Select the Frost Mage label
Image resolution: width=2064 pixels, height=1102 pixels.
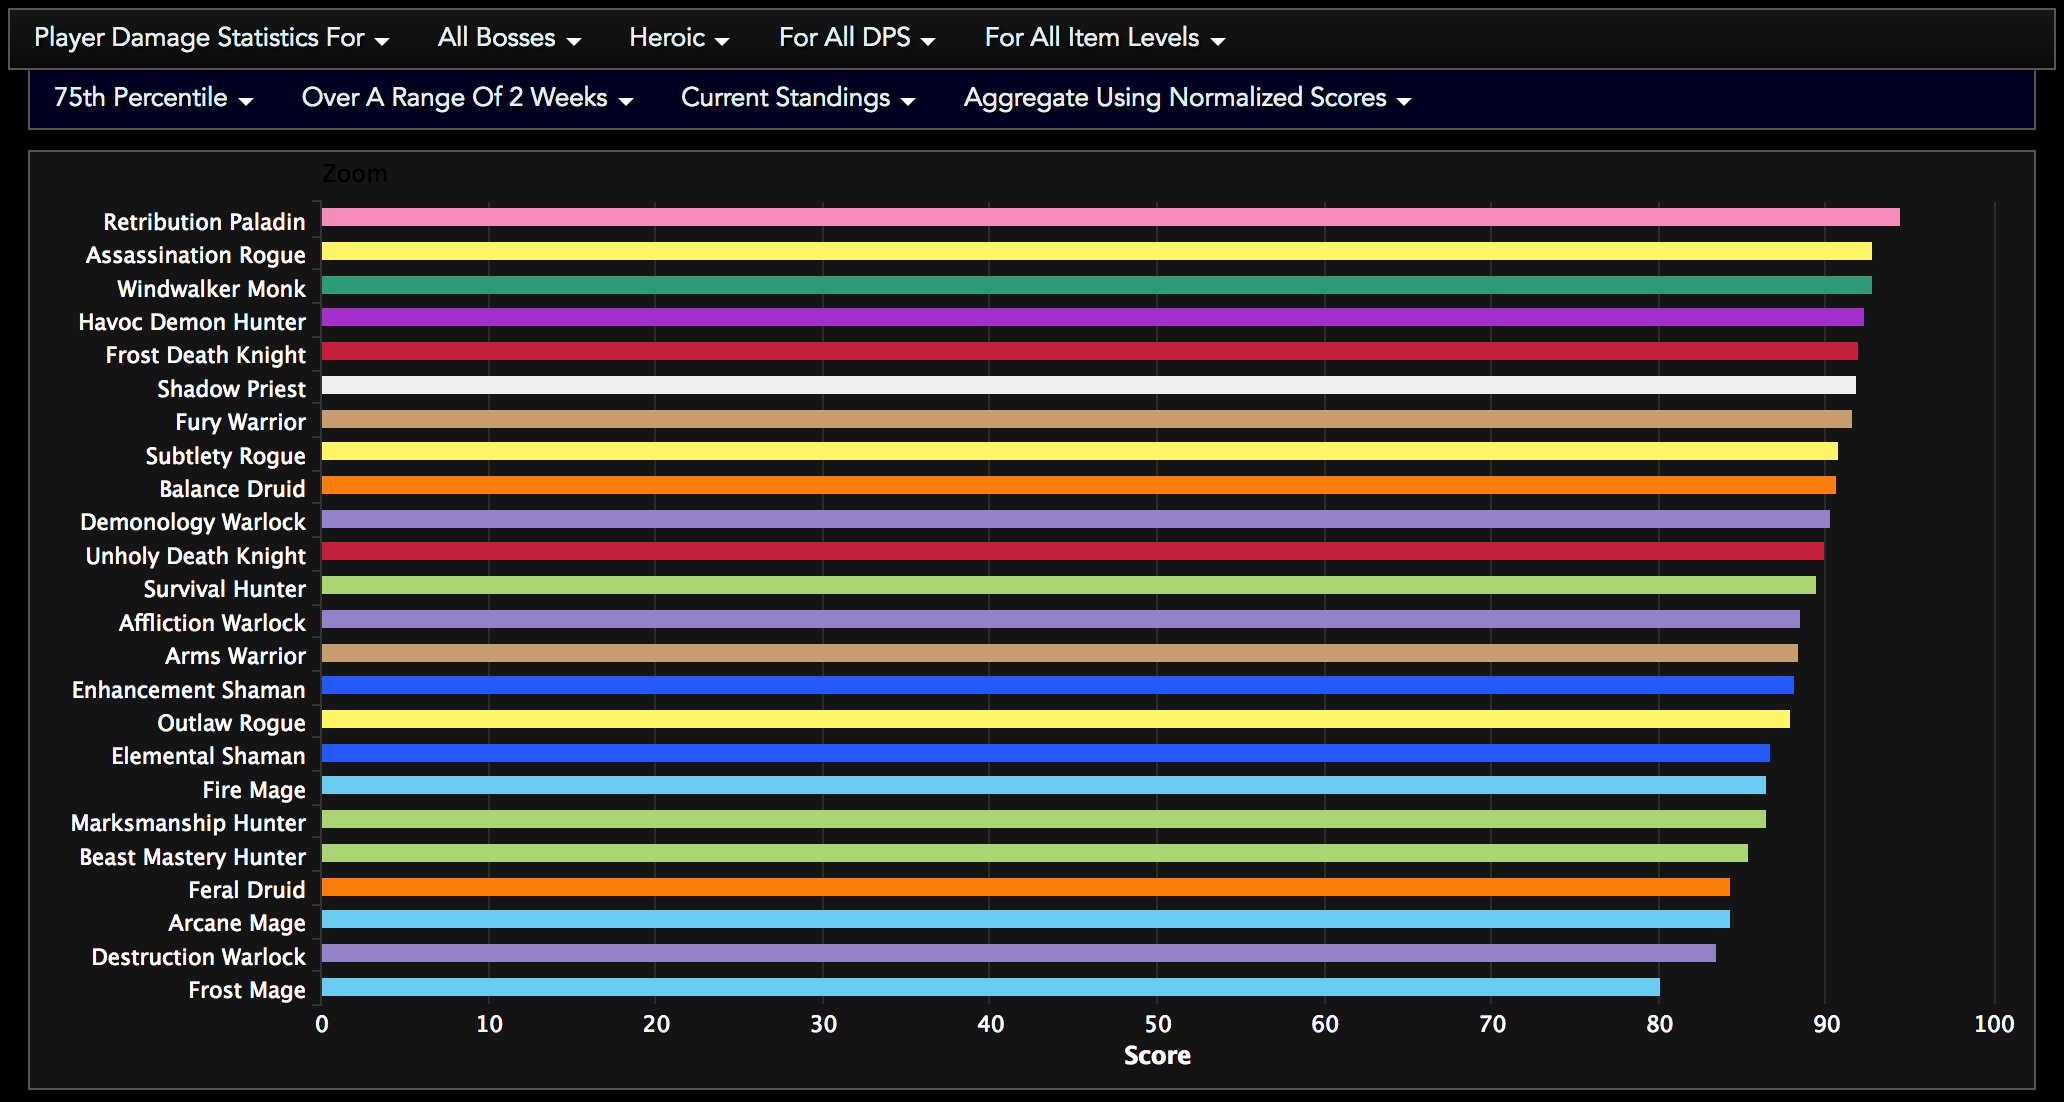click(x=247, y=990)
